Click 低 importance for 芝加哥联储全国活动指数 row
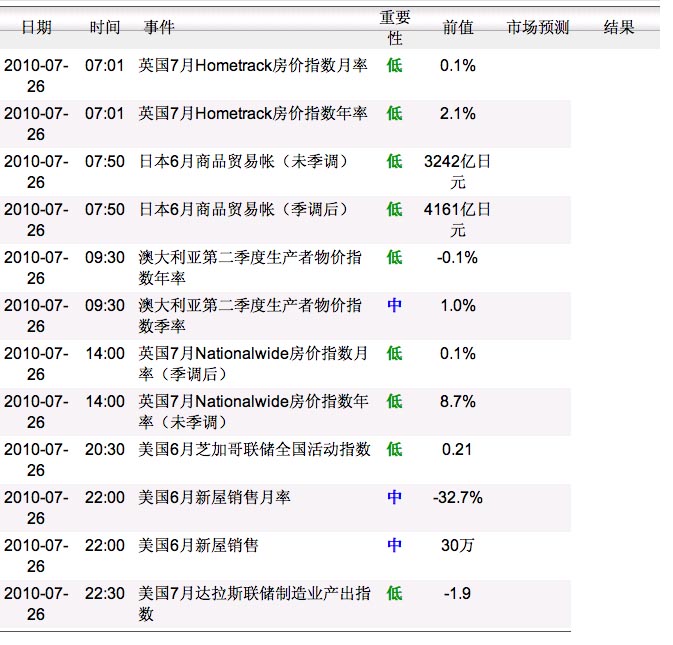 pyautogui.click(x=394, y=450)
